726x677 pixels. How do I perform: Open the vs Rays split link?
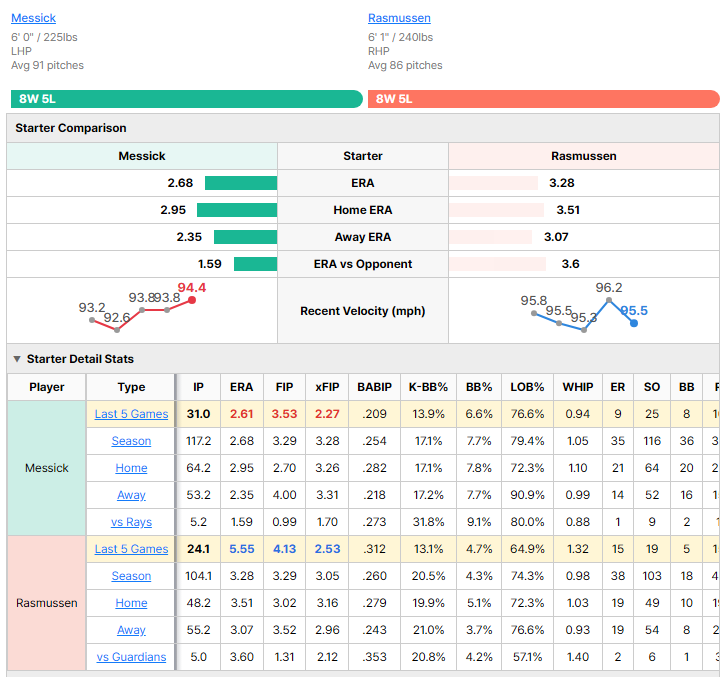click(x=131, y=522)
